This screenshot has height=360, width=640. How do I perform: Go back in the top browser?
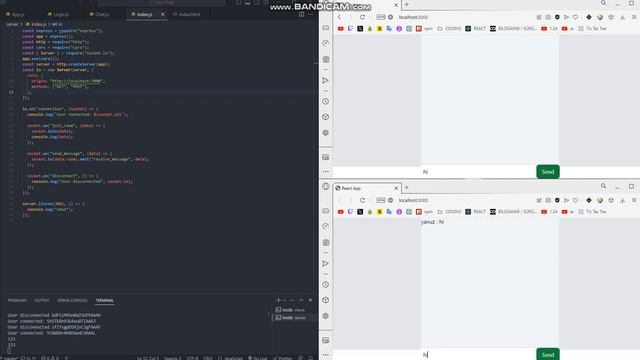click(339, 17)
